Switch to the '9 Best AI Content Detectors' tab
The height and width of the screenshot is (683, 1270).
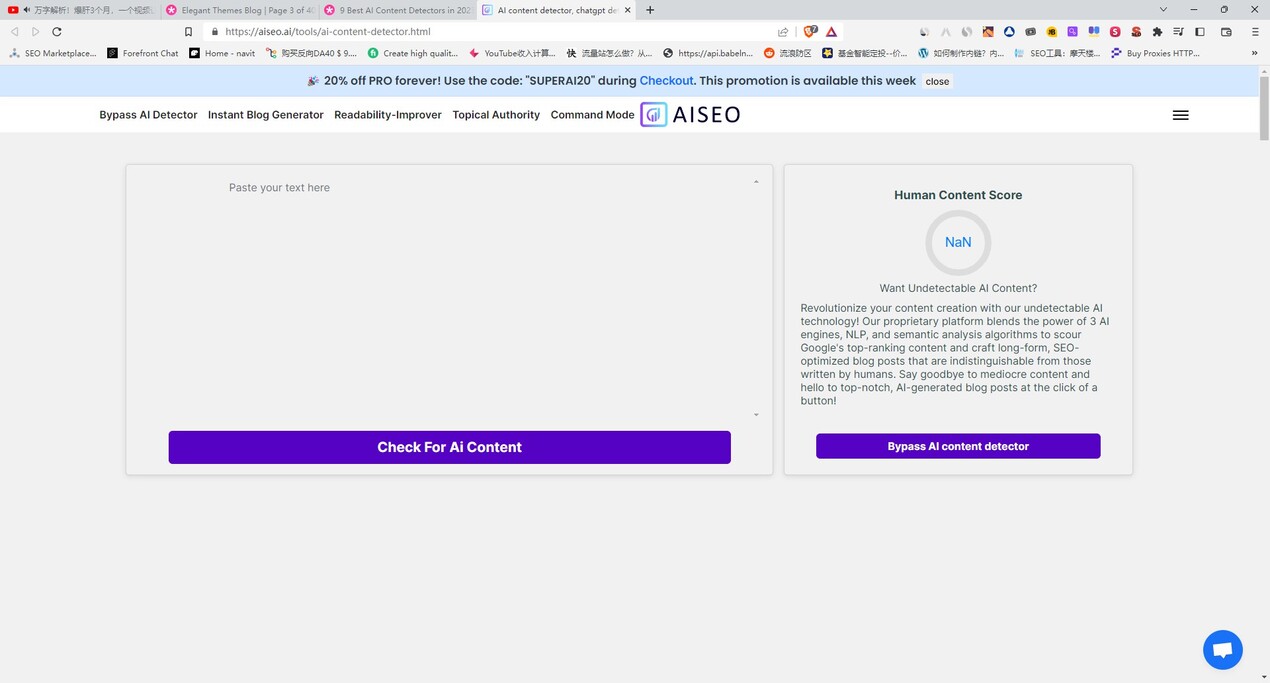click(x=398, y=10)
